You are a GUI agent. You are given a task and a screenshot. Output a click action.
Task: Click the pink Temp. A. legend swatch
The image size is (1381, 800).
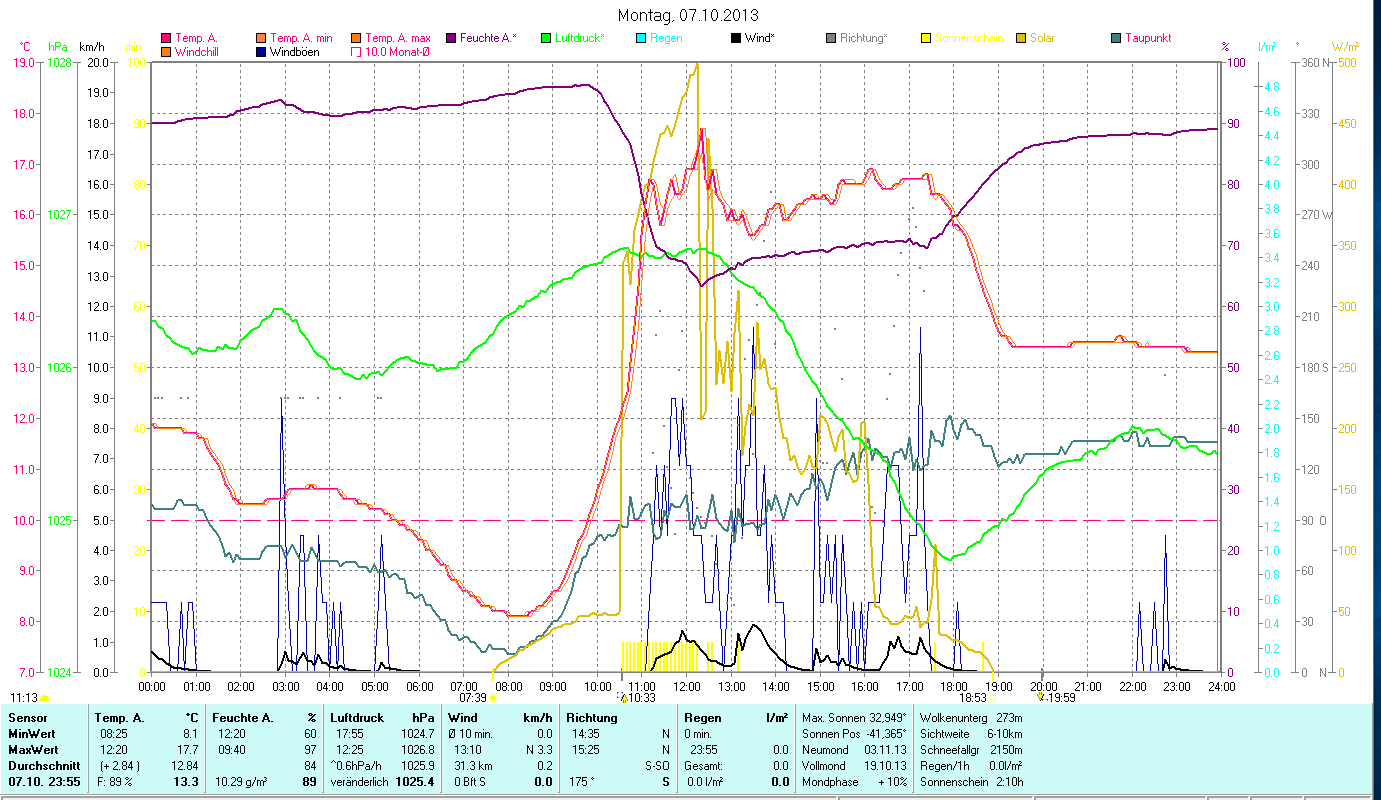pos(166,38)
